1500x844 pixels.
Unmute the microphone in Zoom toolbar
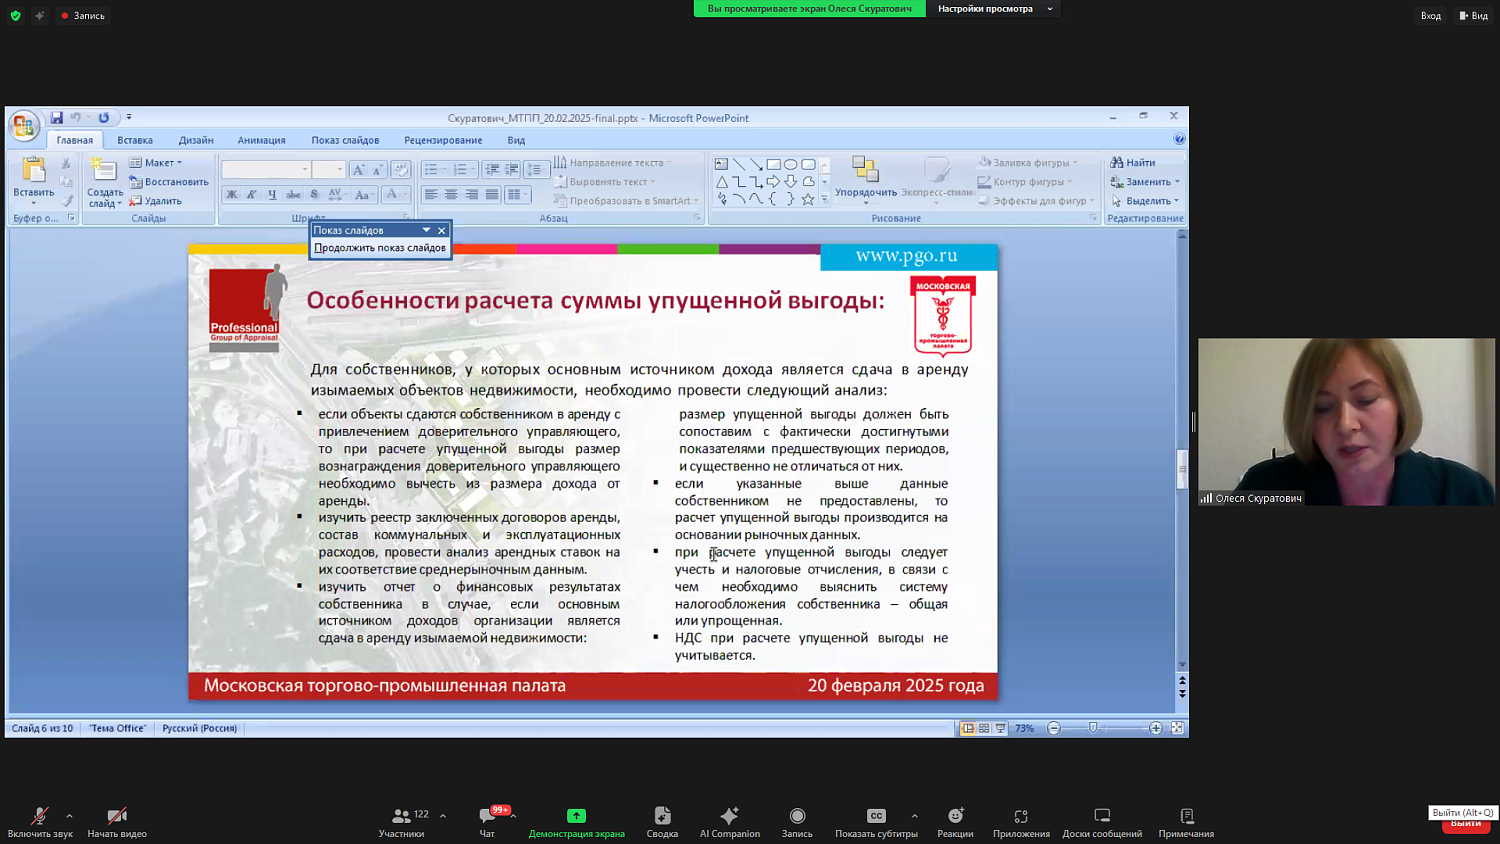point(40,817)
